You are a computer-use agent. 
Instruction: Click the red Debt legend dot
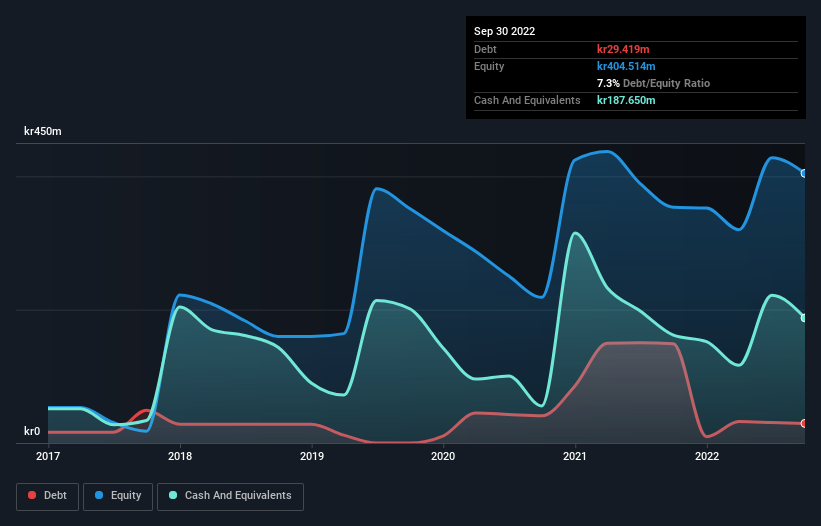coord(32,495)
